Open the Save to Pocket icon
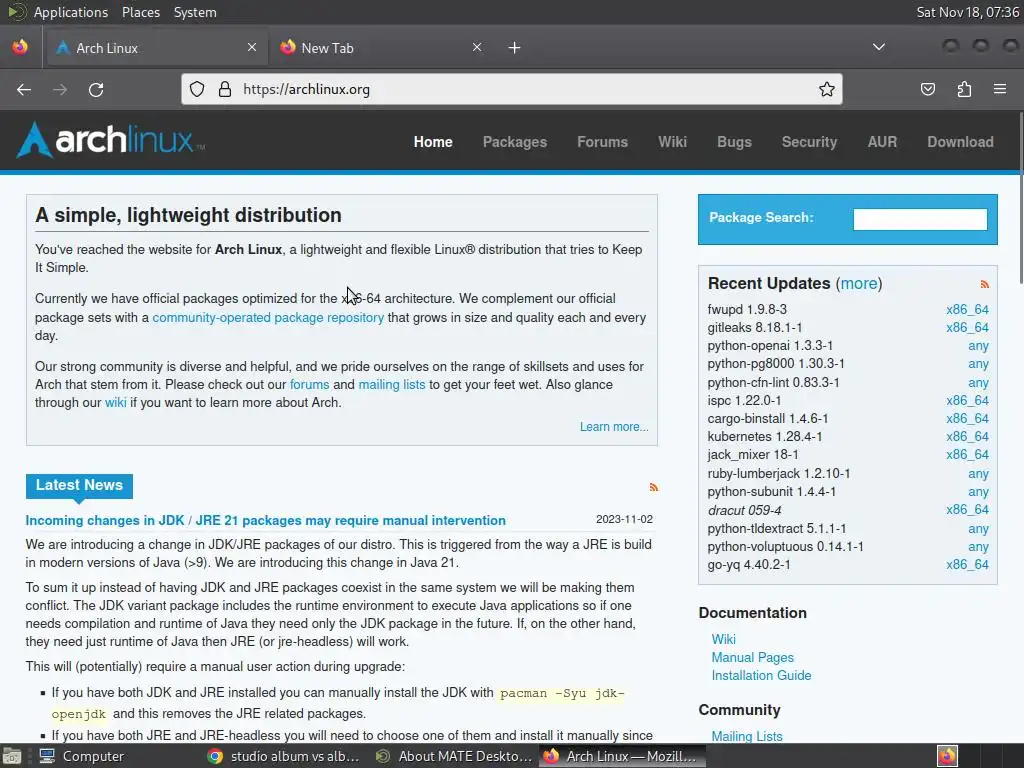 coord(928,89)
